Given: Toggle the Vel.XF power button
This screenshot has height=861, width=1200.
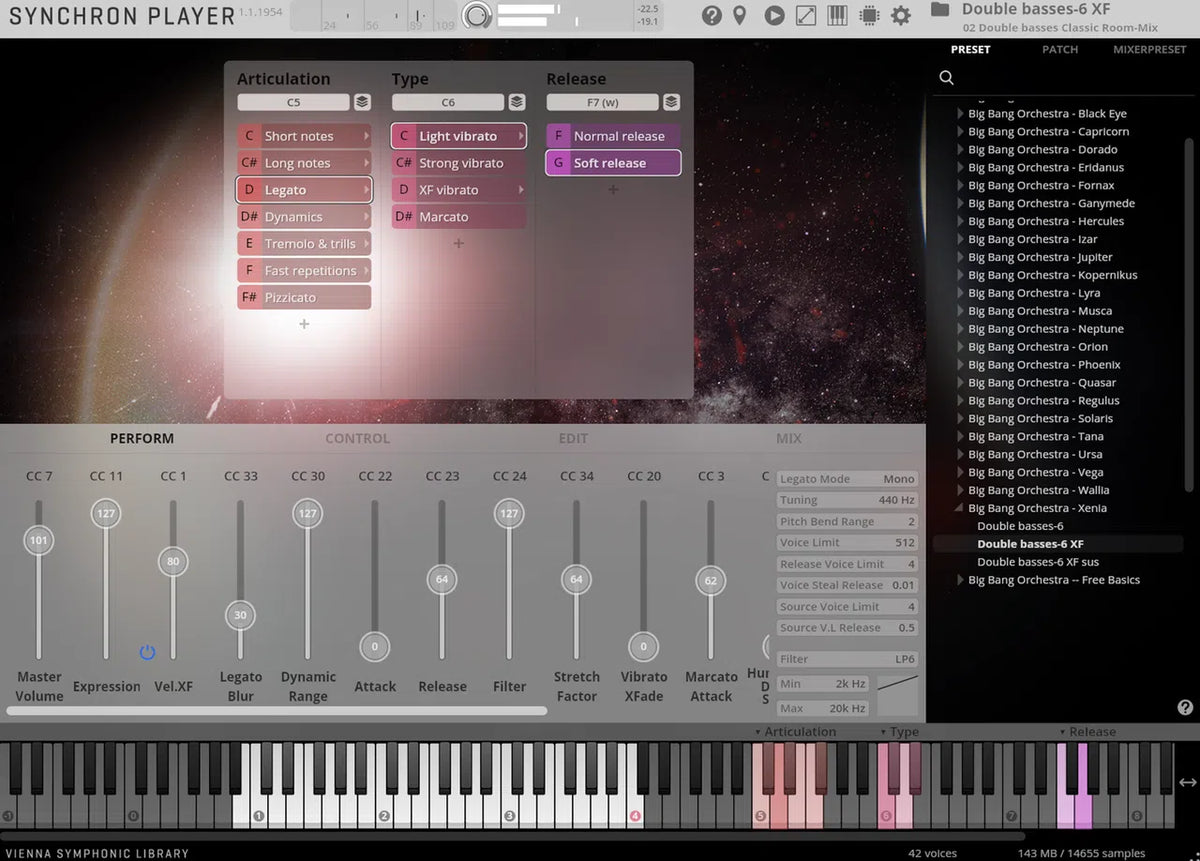Looking at the screenshot, I should 147,652.
